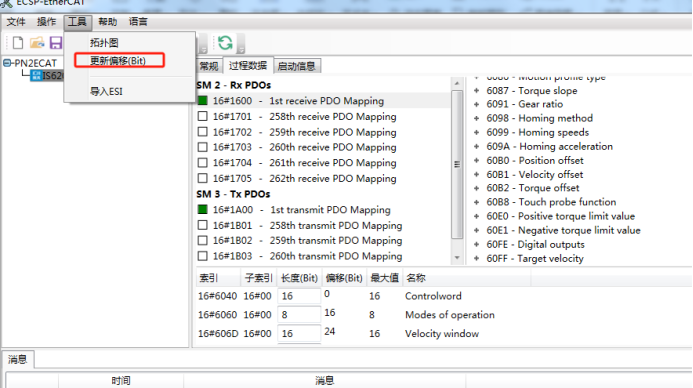Enable 16#1B02 259th transmit PDO checkbox

point(202,240)
